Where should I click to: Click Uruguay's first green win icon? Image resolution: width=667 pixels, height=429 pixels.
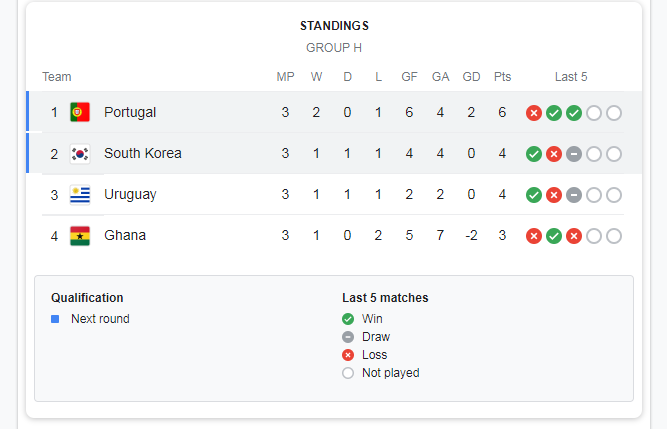[534, 195]
